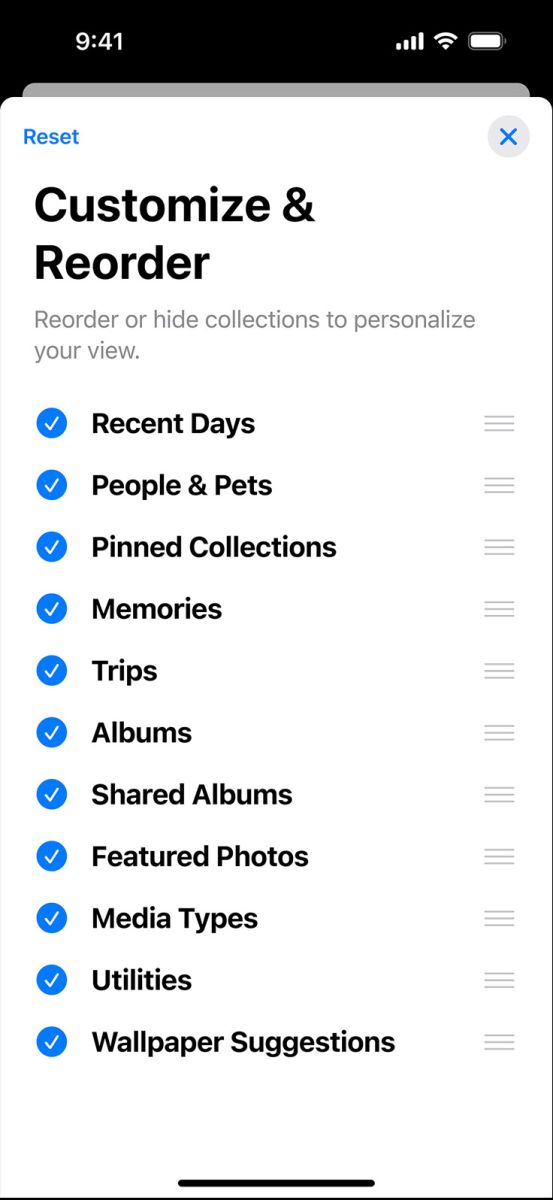Screen dimensions: 553x1200
Task: Tap the reorder handle beside Shared Albums
Action: pos(499,795)
